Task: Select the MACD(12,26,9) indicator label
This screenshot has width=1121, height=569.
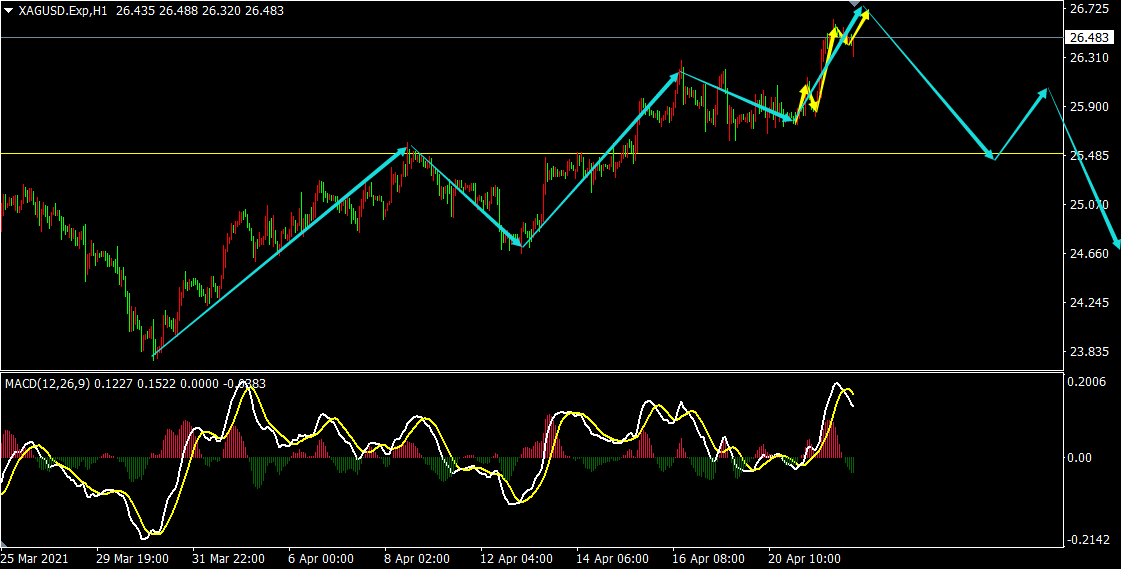Action: (x=49, y=383)
